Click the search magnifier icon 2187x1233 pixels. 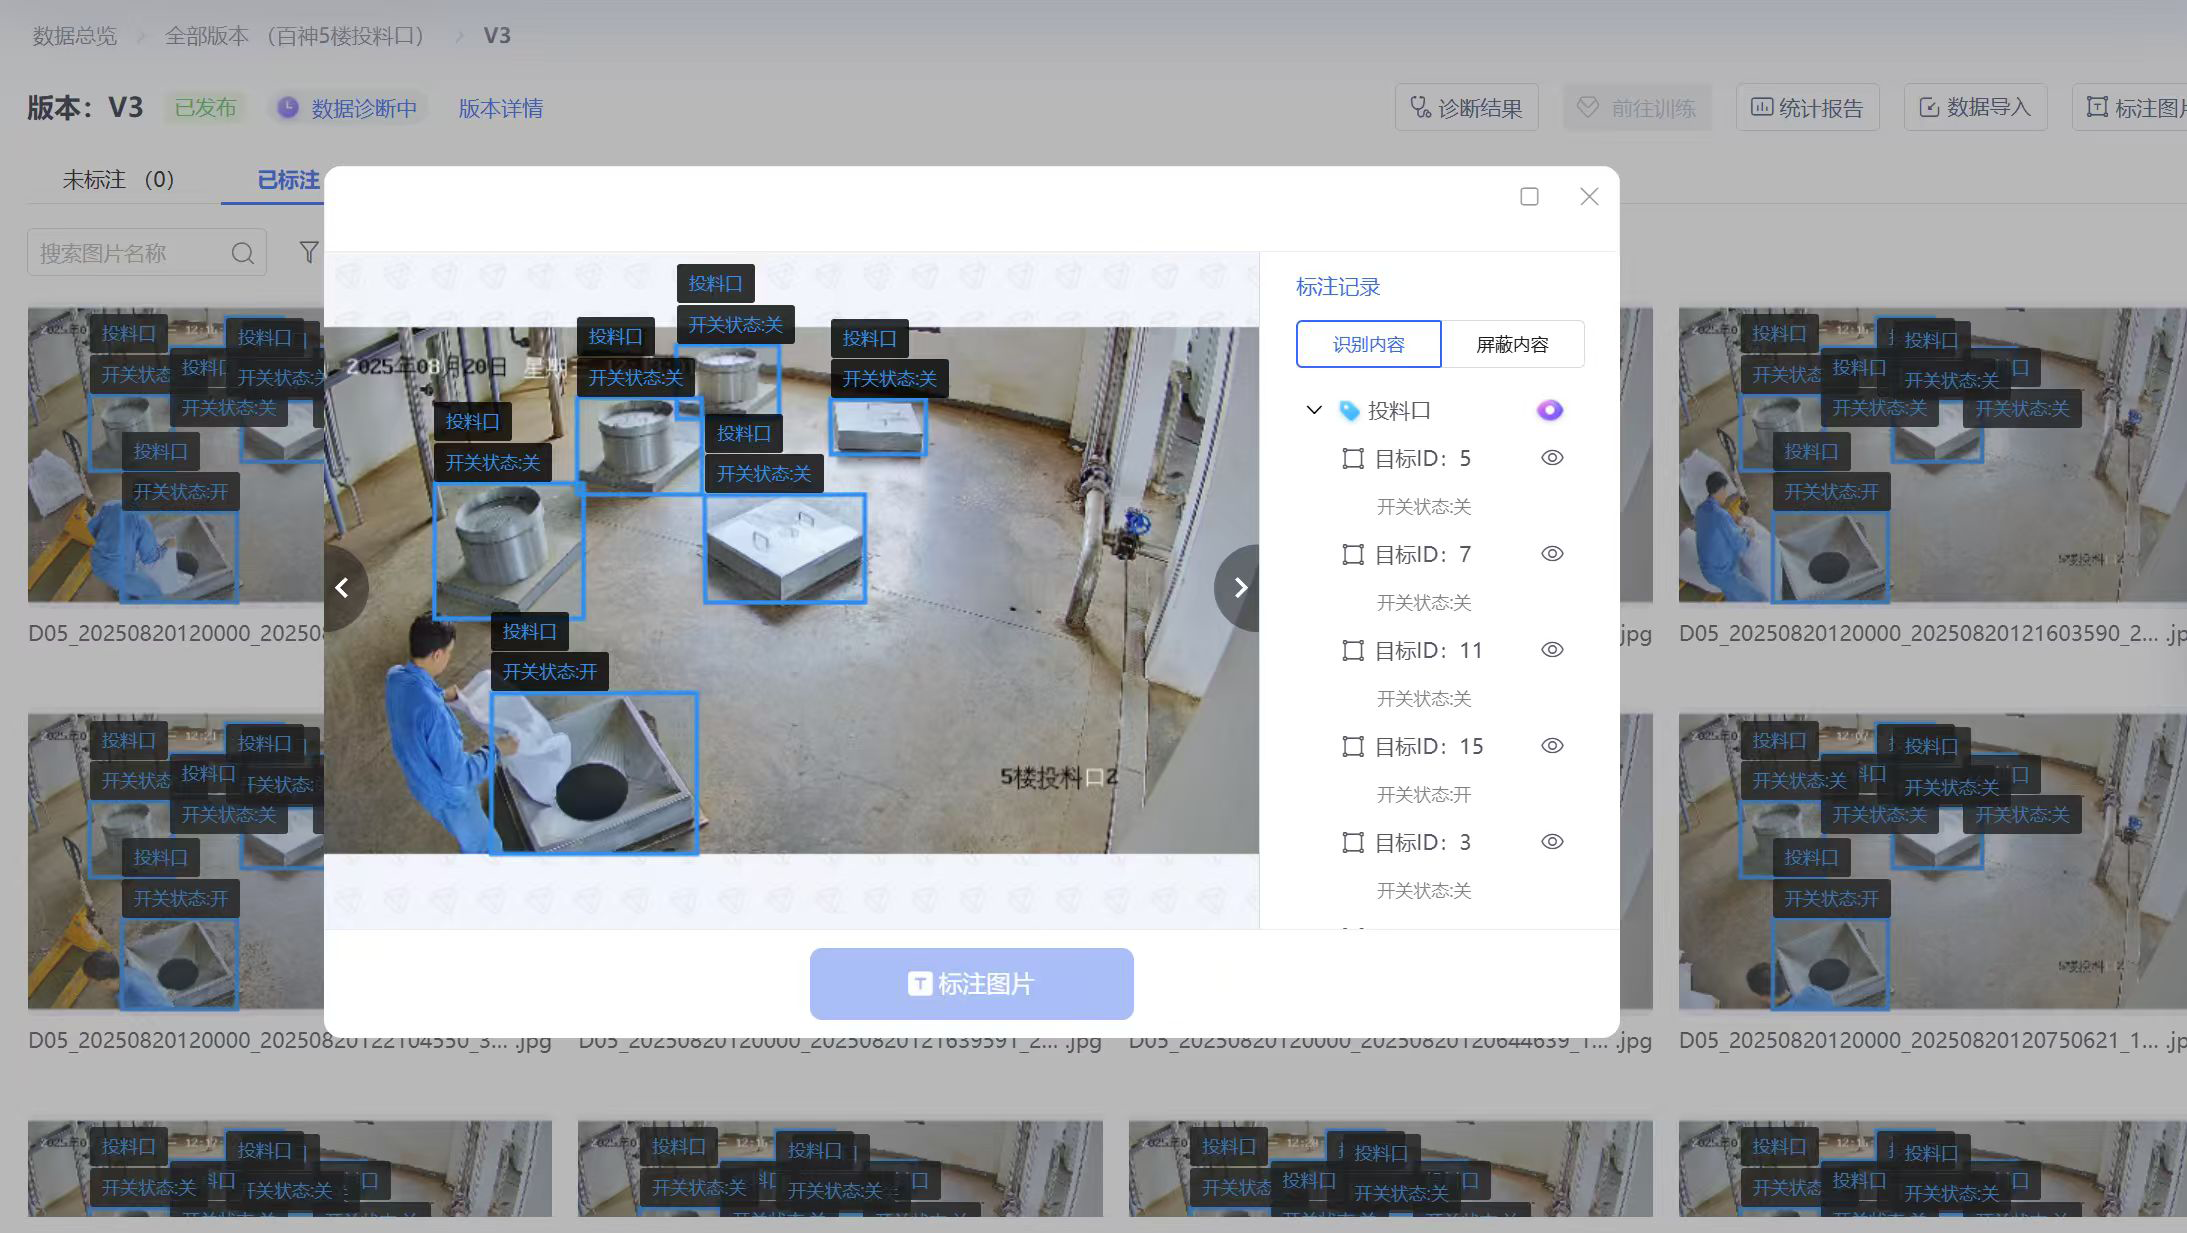tap(242, 253)
